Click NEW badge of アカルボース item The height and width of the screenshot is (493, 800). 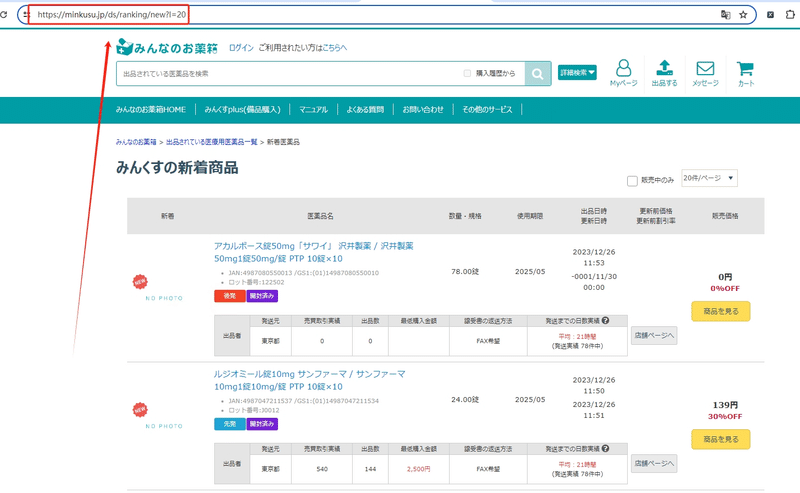140,282
